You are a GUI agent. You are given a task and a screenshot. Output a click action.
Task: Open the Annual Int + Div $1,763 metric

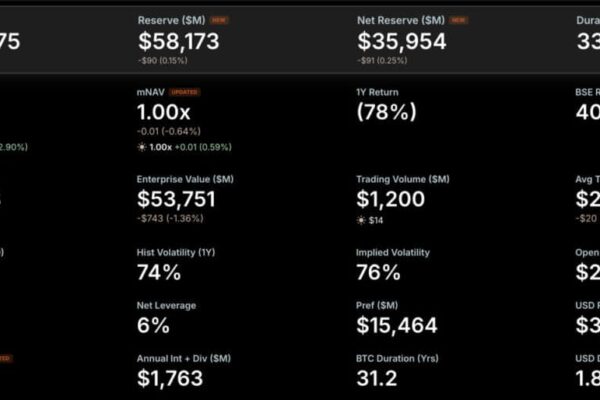170,378
